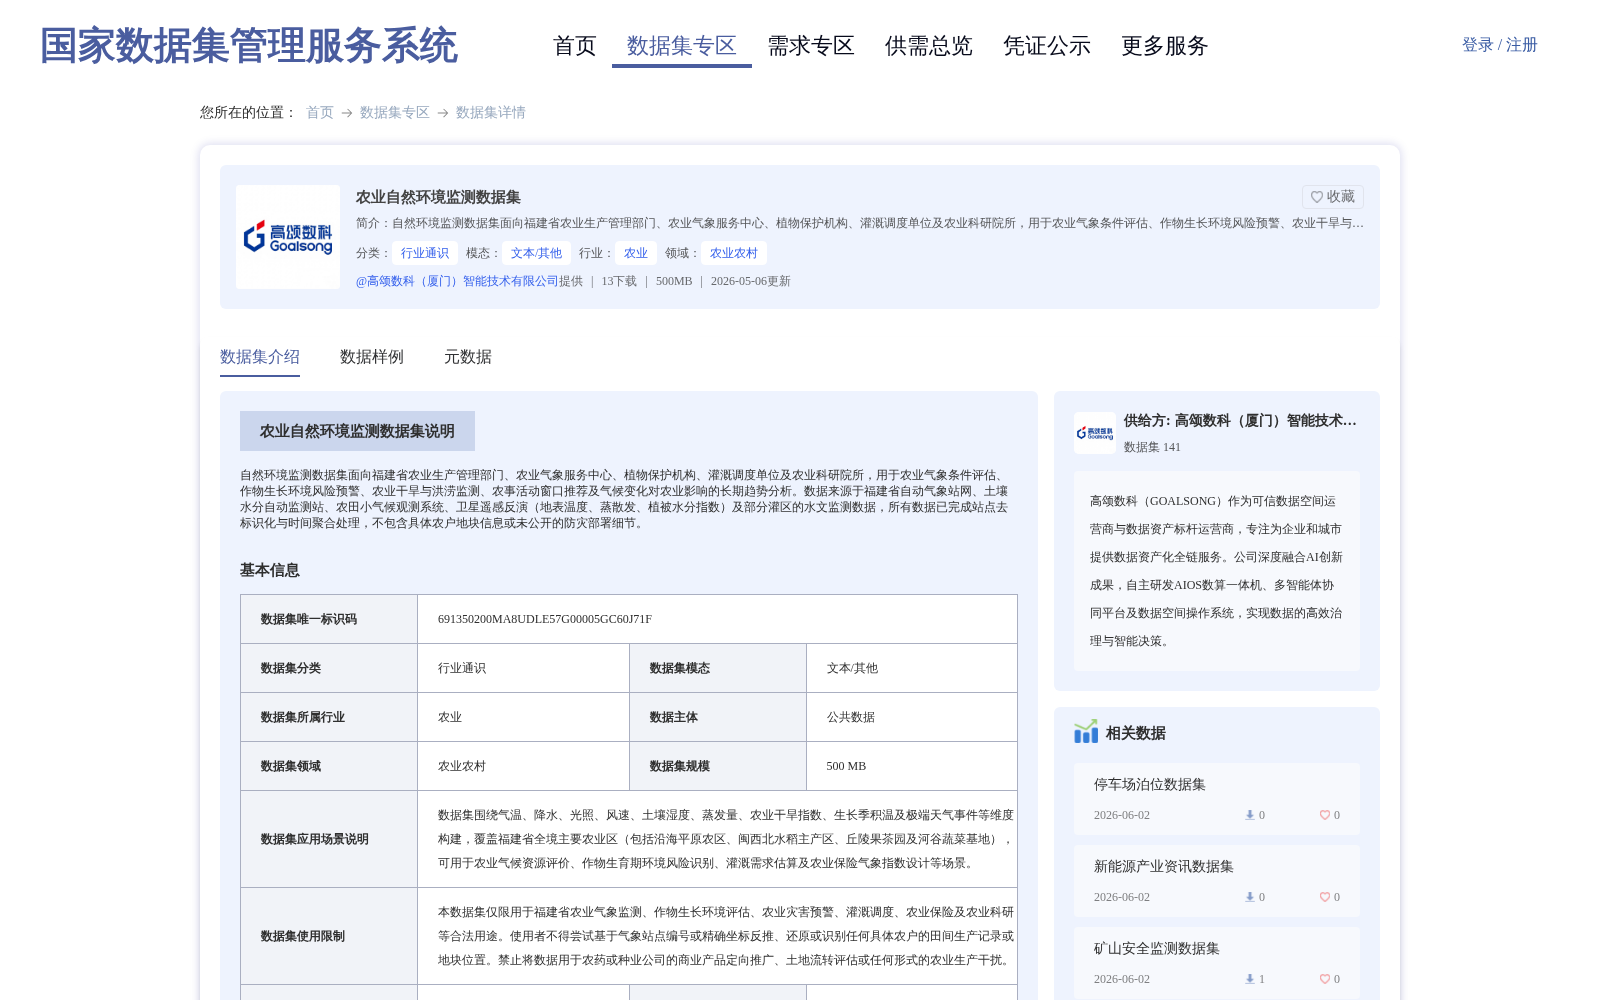
Task: Click the heart icon in the 收藏 button
Action: (x=1317, y=197)
